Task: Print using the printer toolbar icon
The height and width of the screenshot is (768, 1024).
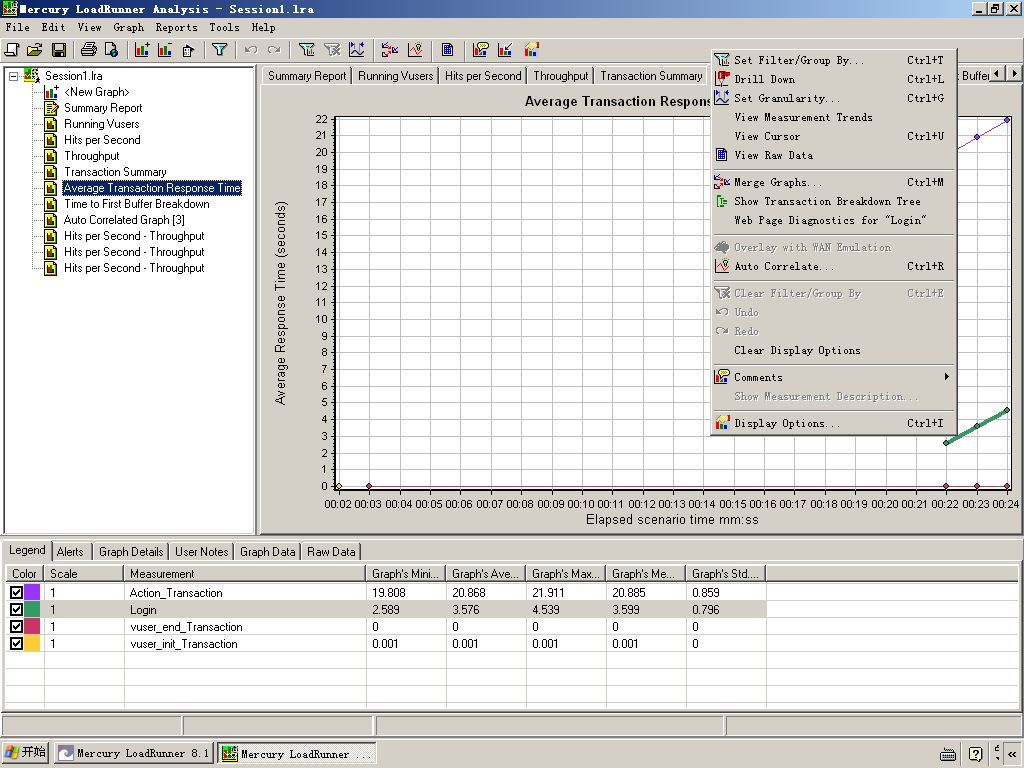Action: 88,50
